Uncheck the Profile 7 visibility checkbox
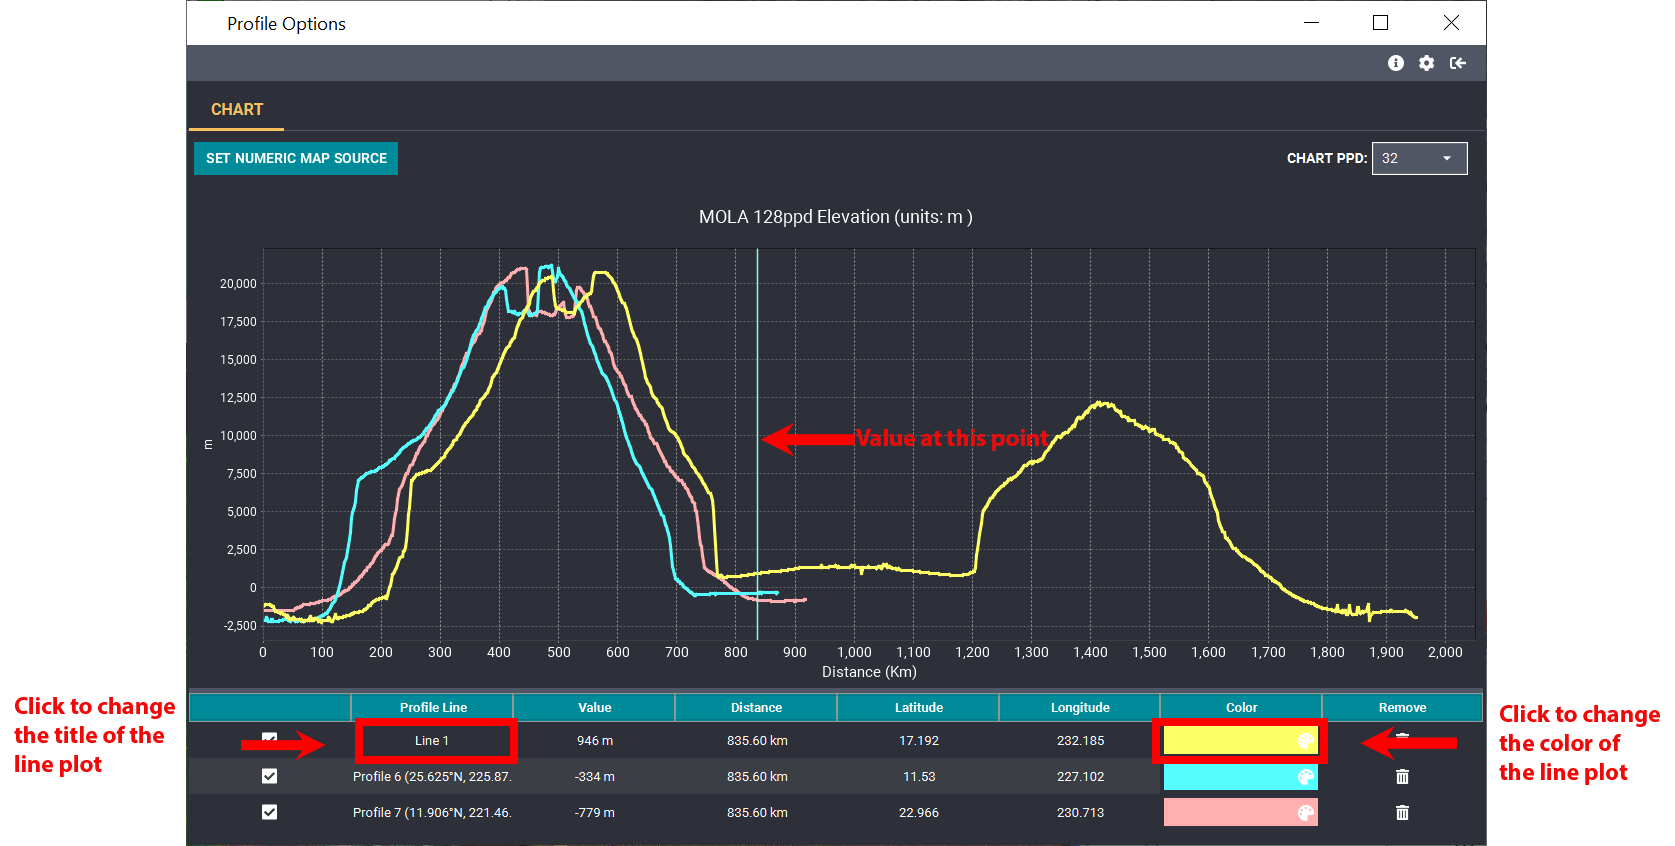The height and width of the screenshot is (846, 1675). [x=269, y=812]
